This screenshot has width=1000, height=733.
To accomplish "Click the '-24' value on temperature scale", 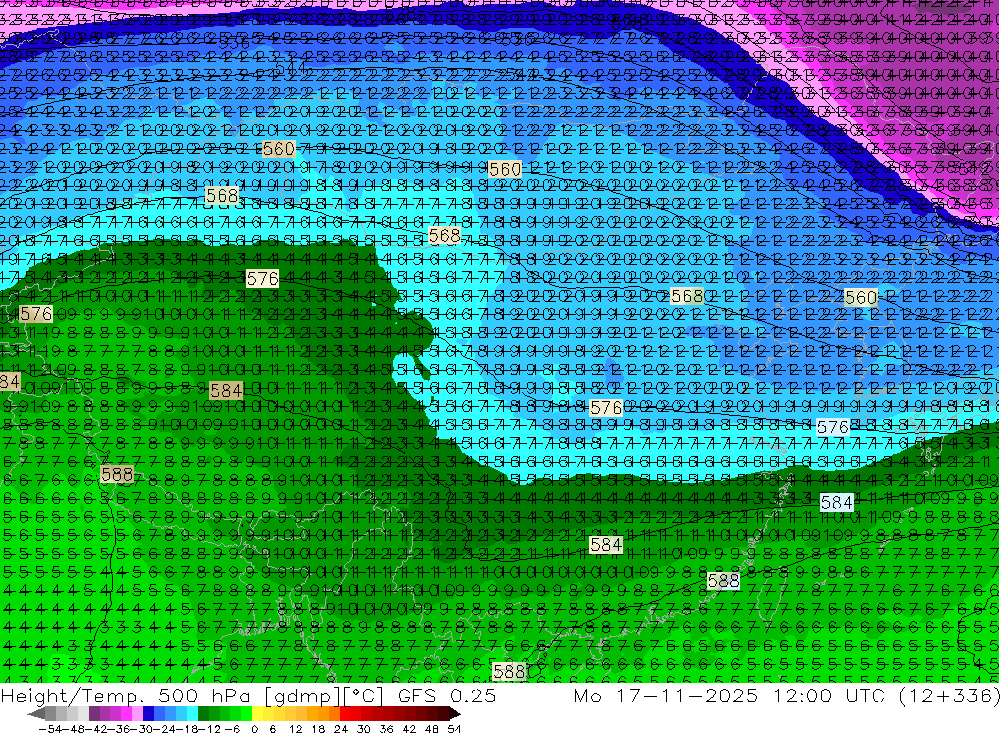I will click(167, 729).
